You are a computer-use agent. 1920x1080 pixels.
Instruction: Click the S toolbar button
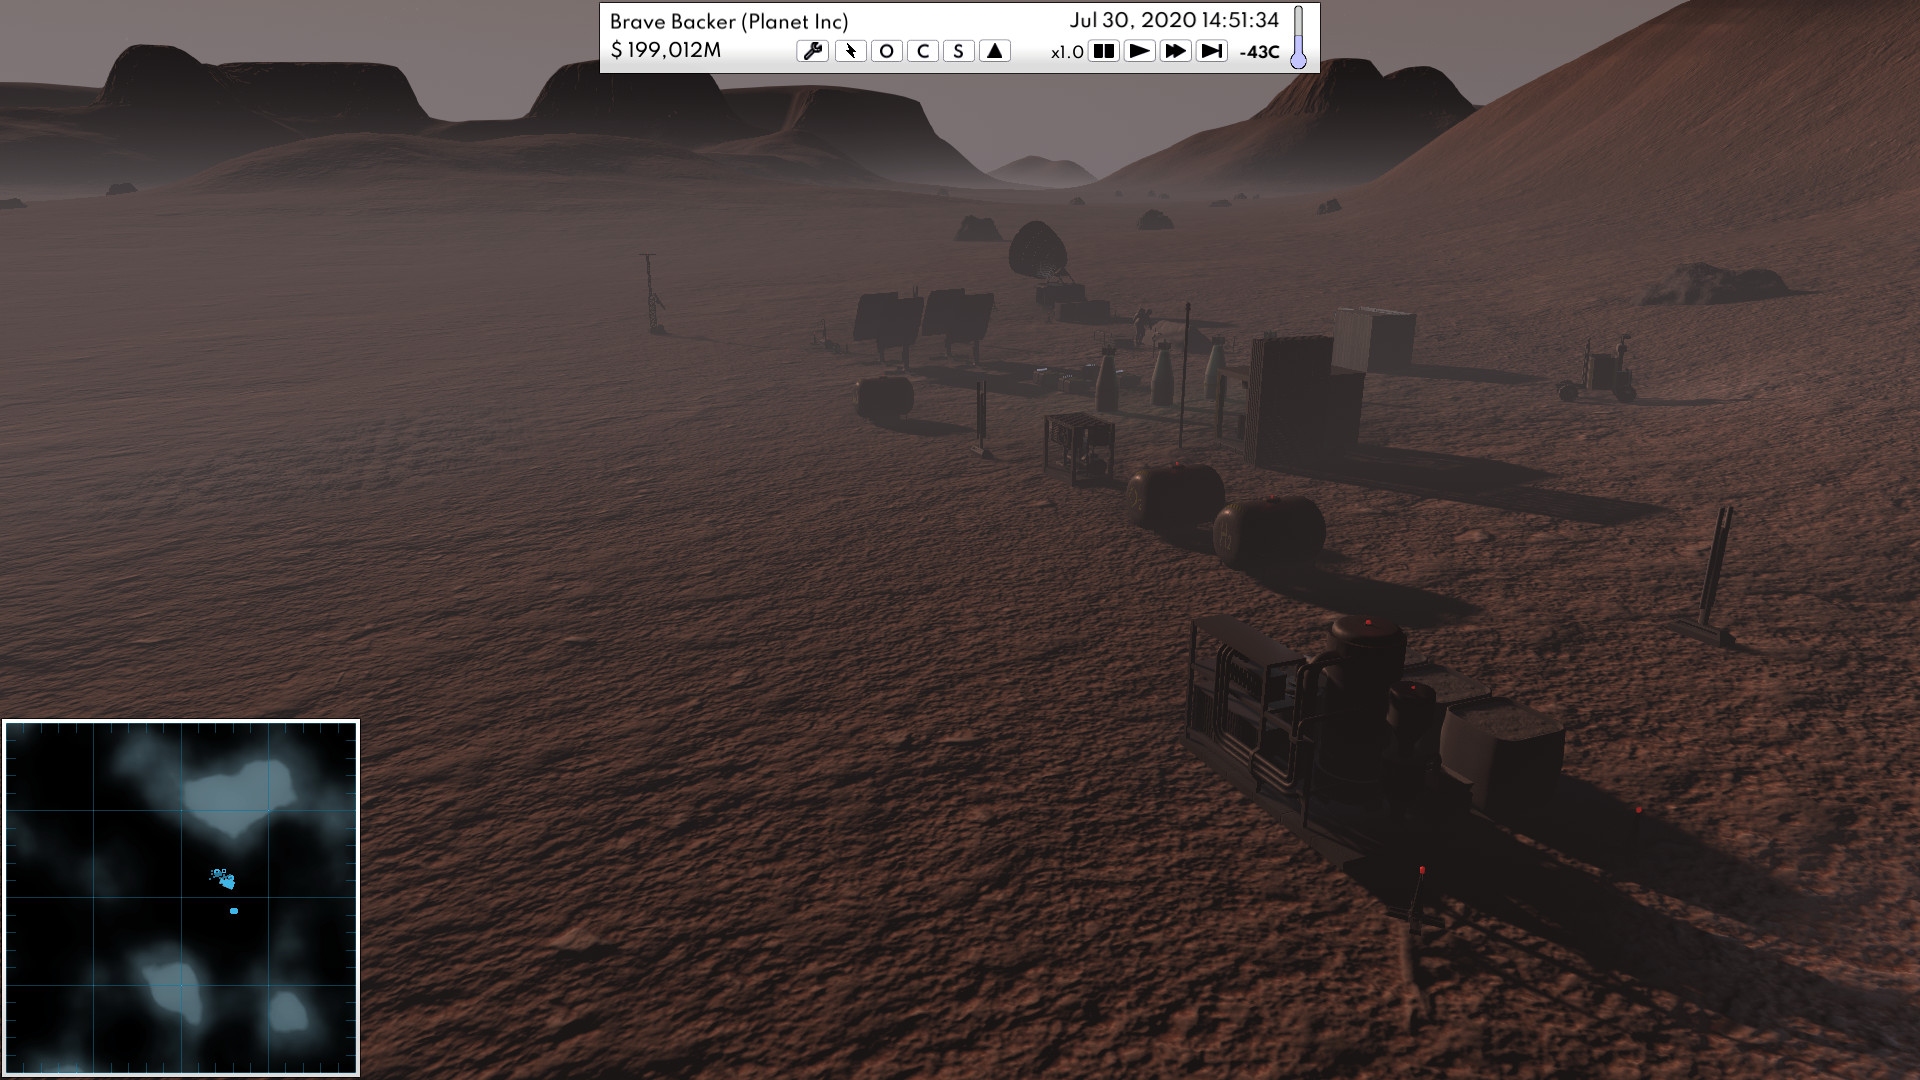click(958, 51)
